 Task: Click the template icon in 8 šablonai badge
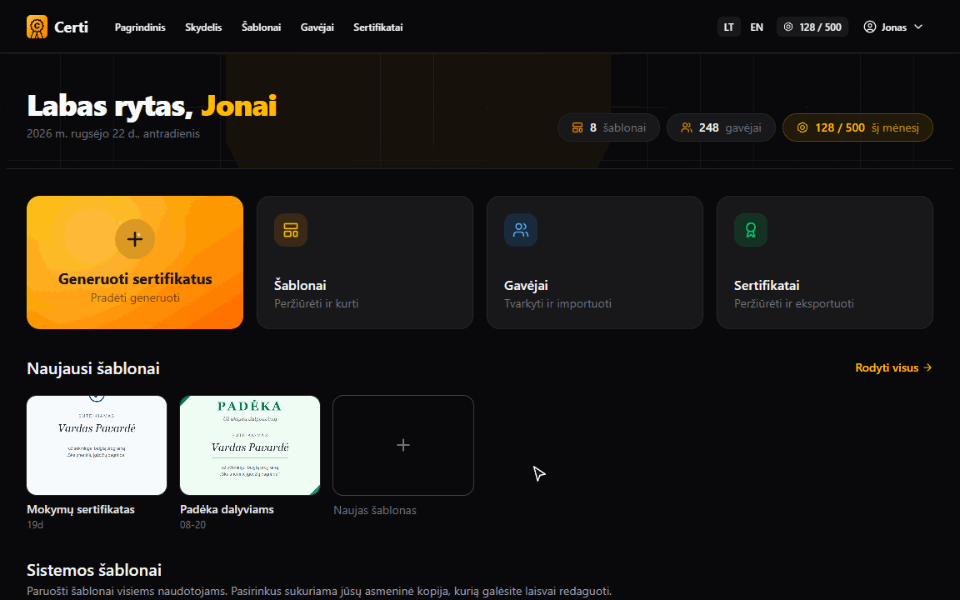pos(577,128)
